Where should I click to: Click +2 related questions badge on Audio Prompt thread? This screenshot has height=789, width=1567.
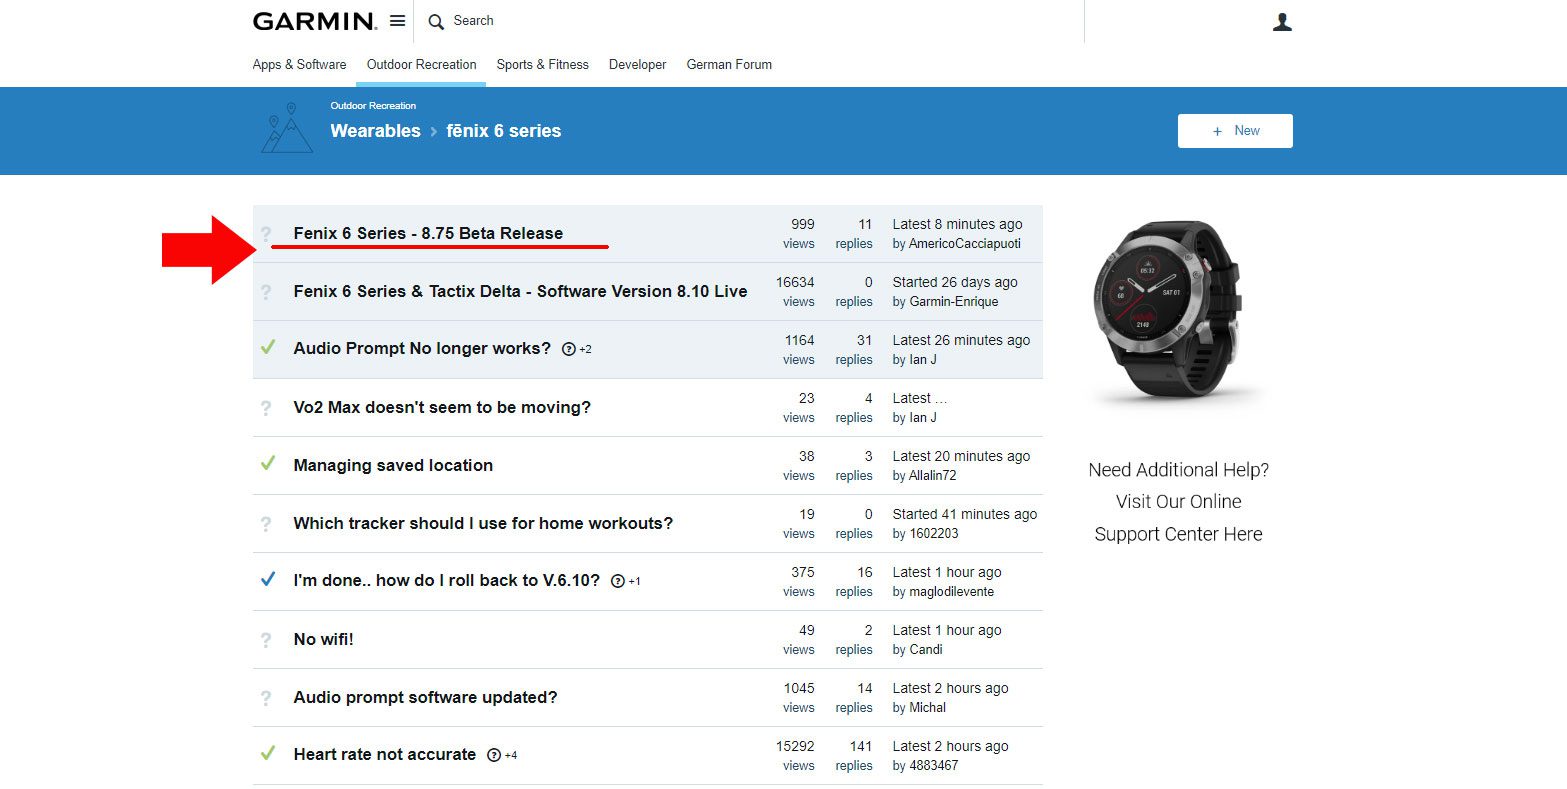point(577,350)
